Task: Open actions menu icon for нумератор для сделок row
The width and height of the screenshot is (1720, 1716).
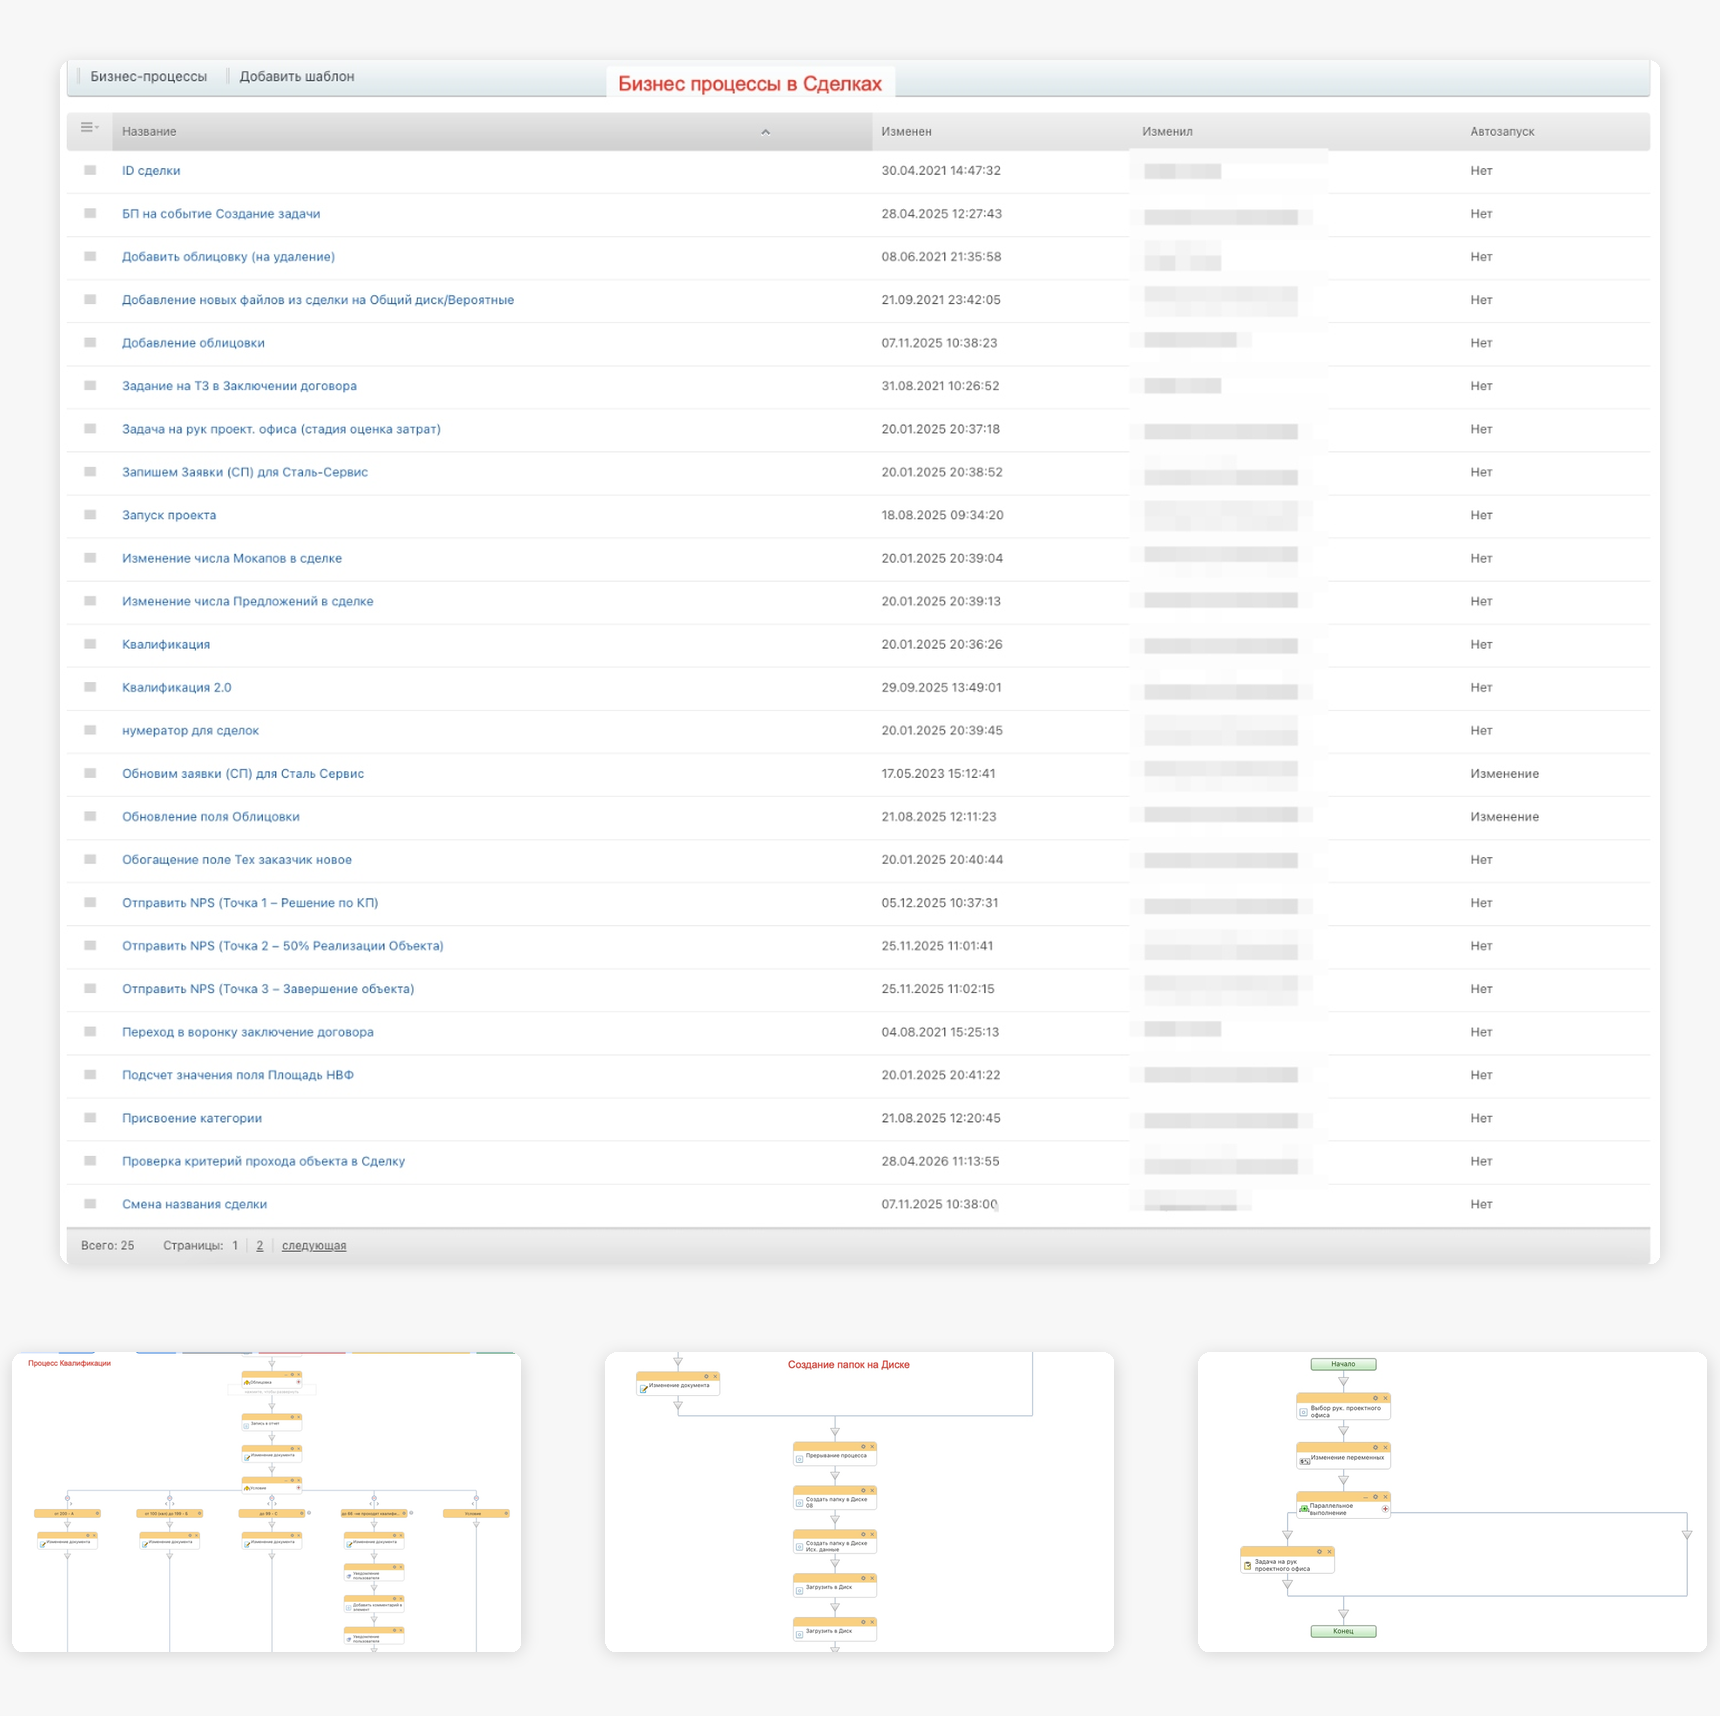Action: (90, 731)
